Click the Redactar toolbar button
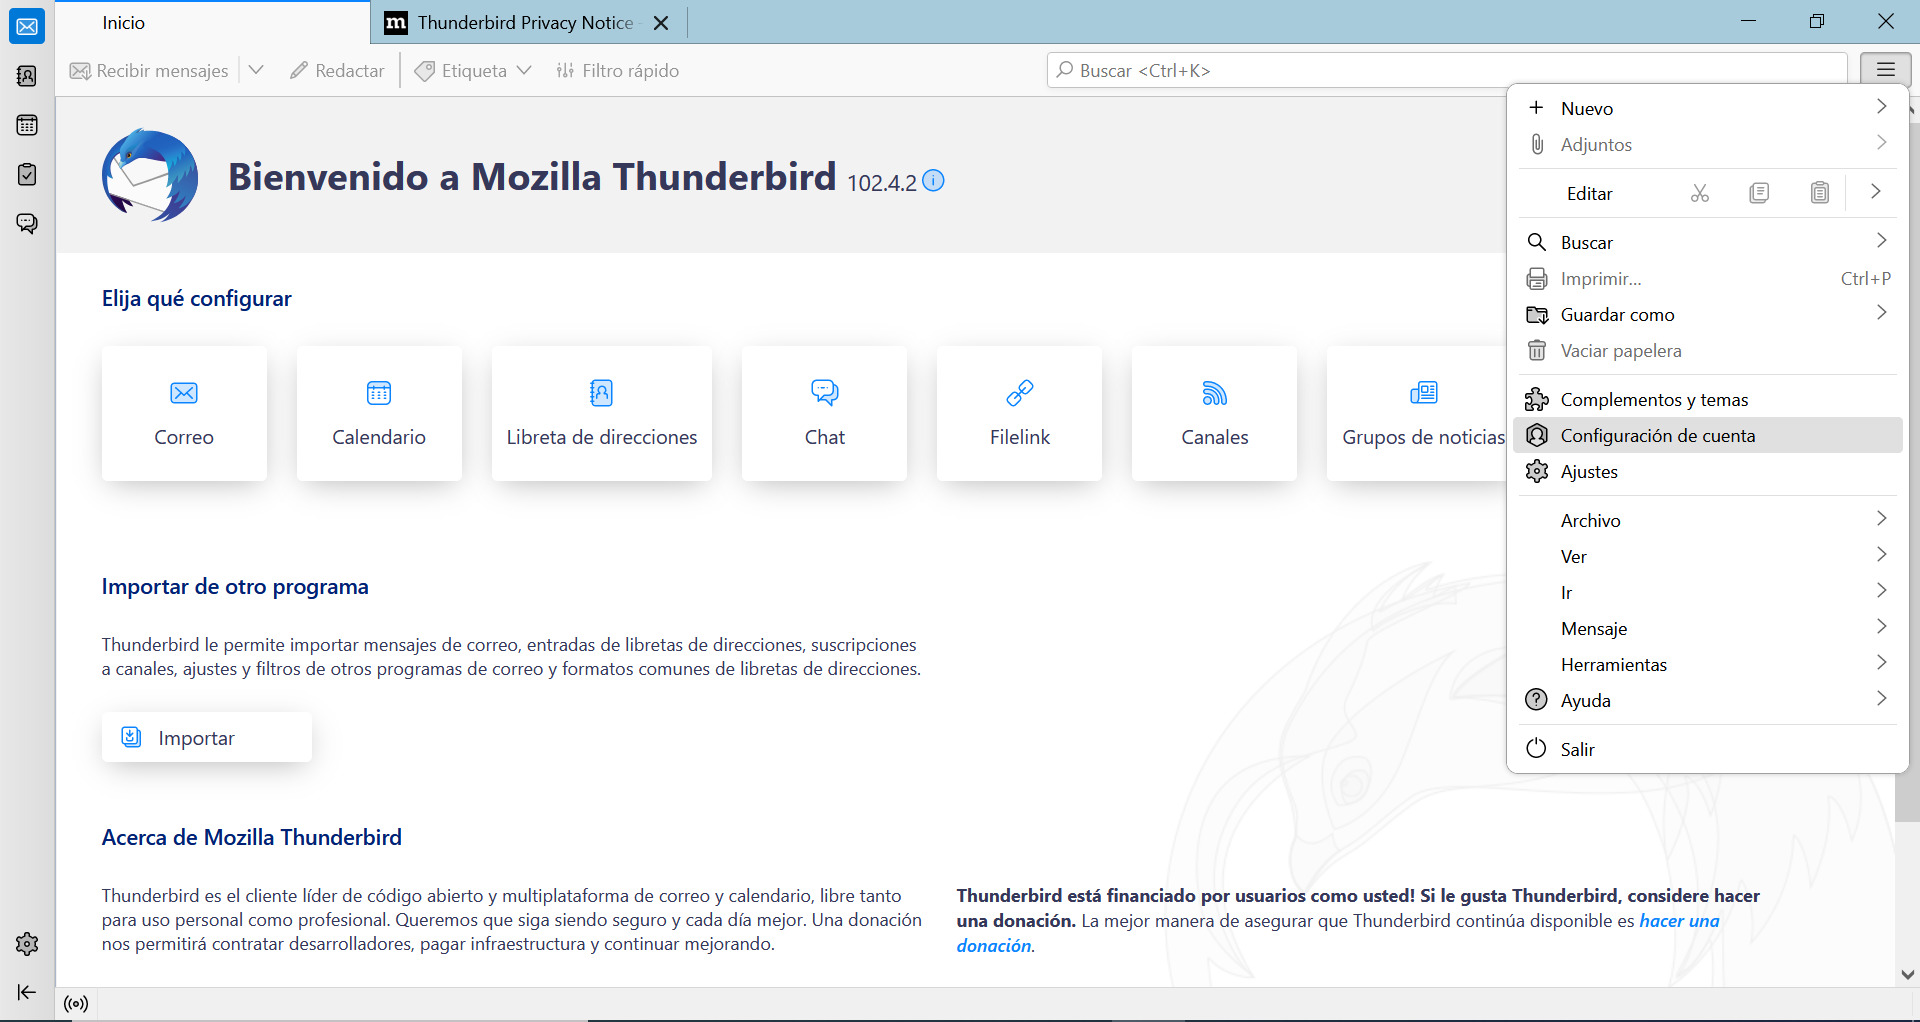Viewport: 1920px width, 1022px height. click(x=337, y=70)
